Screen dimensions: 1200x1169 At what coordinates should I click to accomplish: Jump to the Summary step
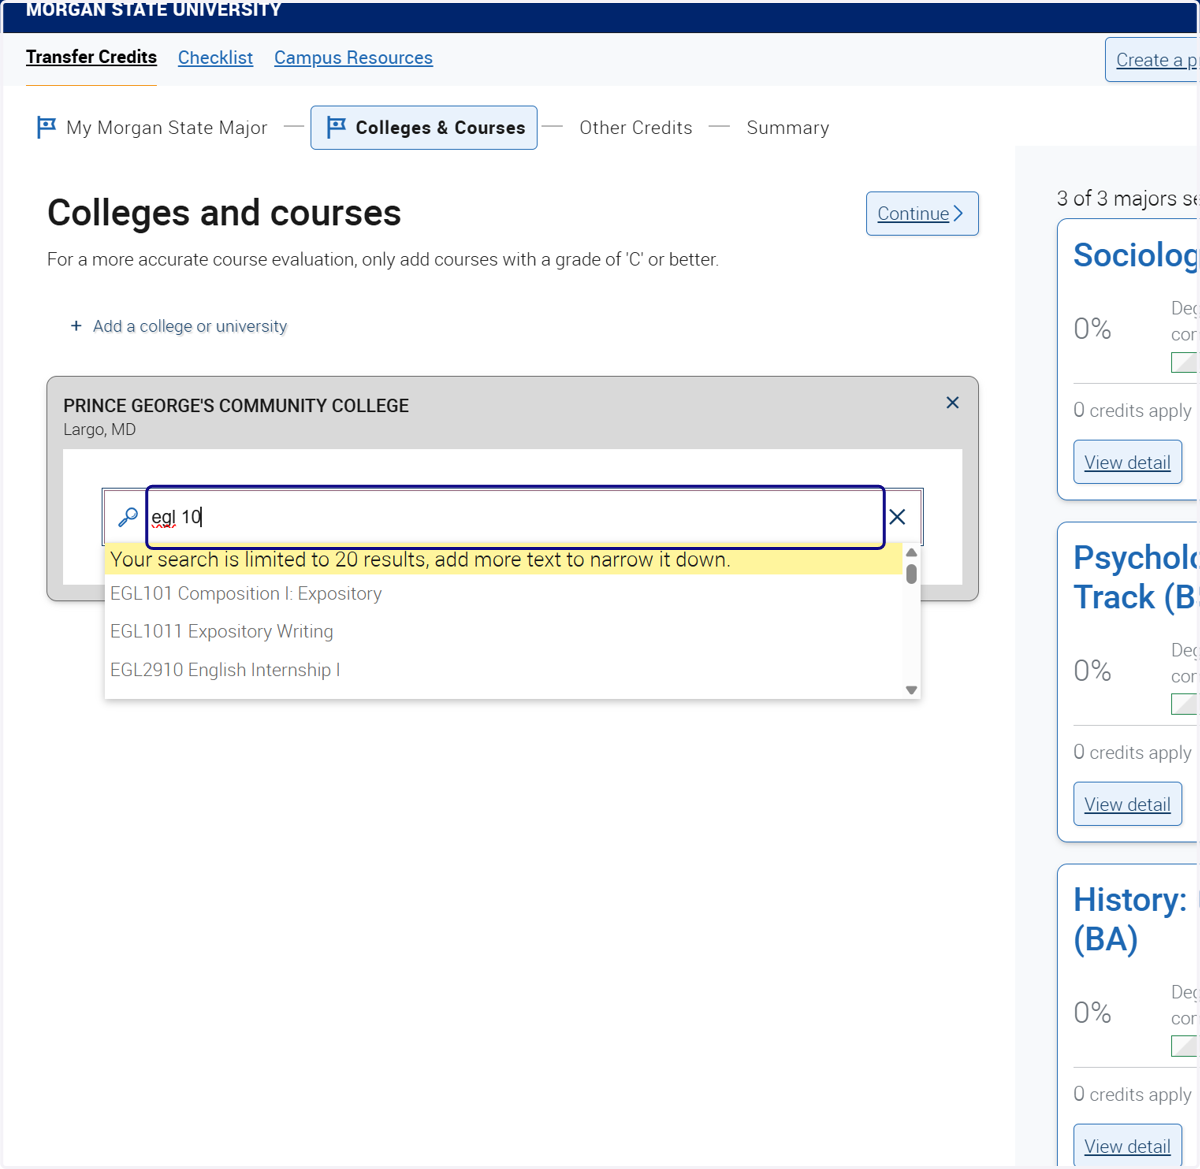(788, 127)
